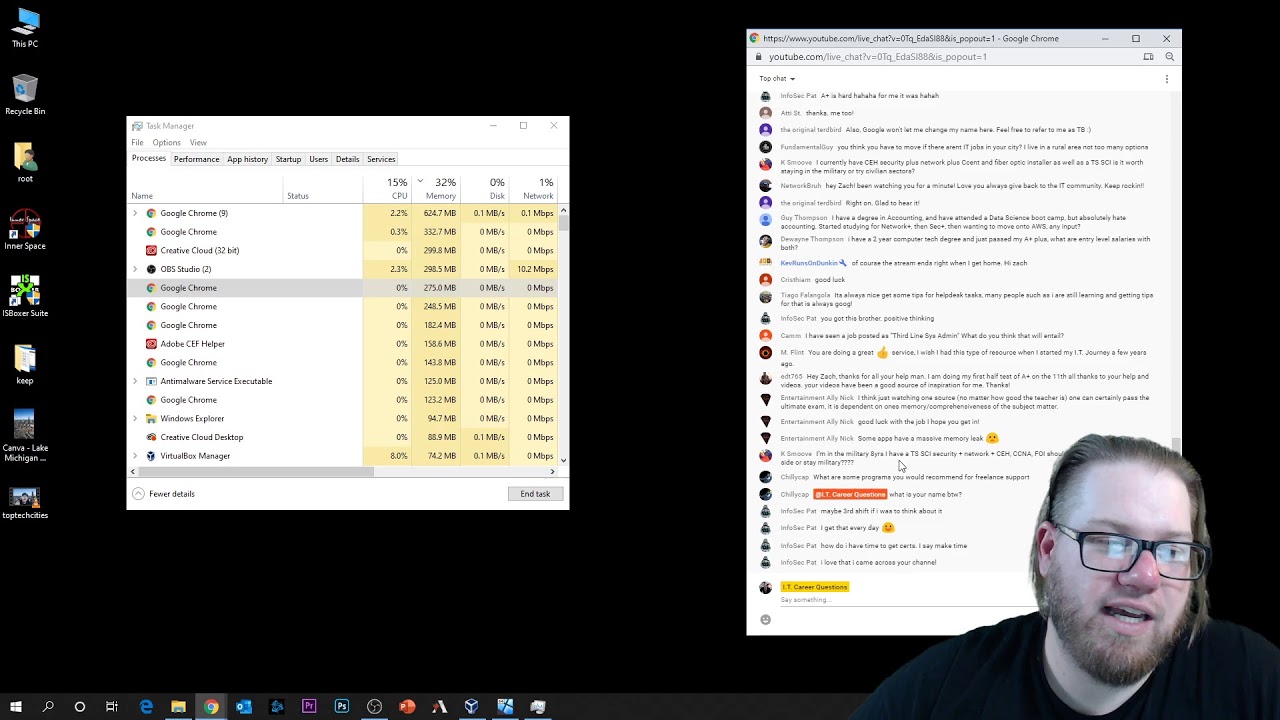Select root folder desktop icon
This screenshot has width=1280, height=720.
25,163
